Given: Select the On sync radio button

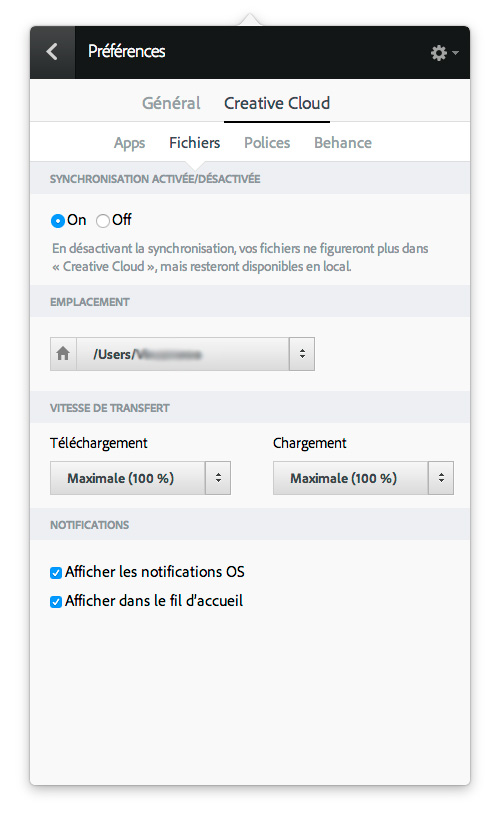Looking at the screenshot, I should coord(57,221).
